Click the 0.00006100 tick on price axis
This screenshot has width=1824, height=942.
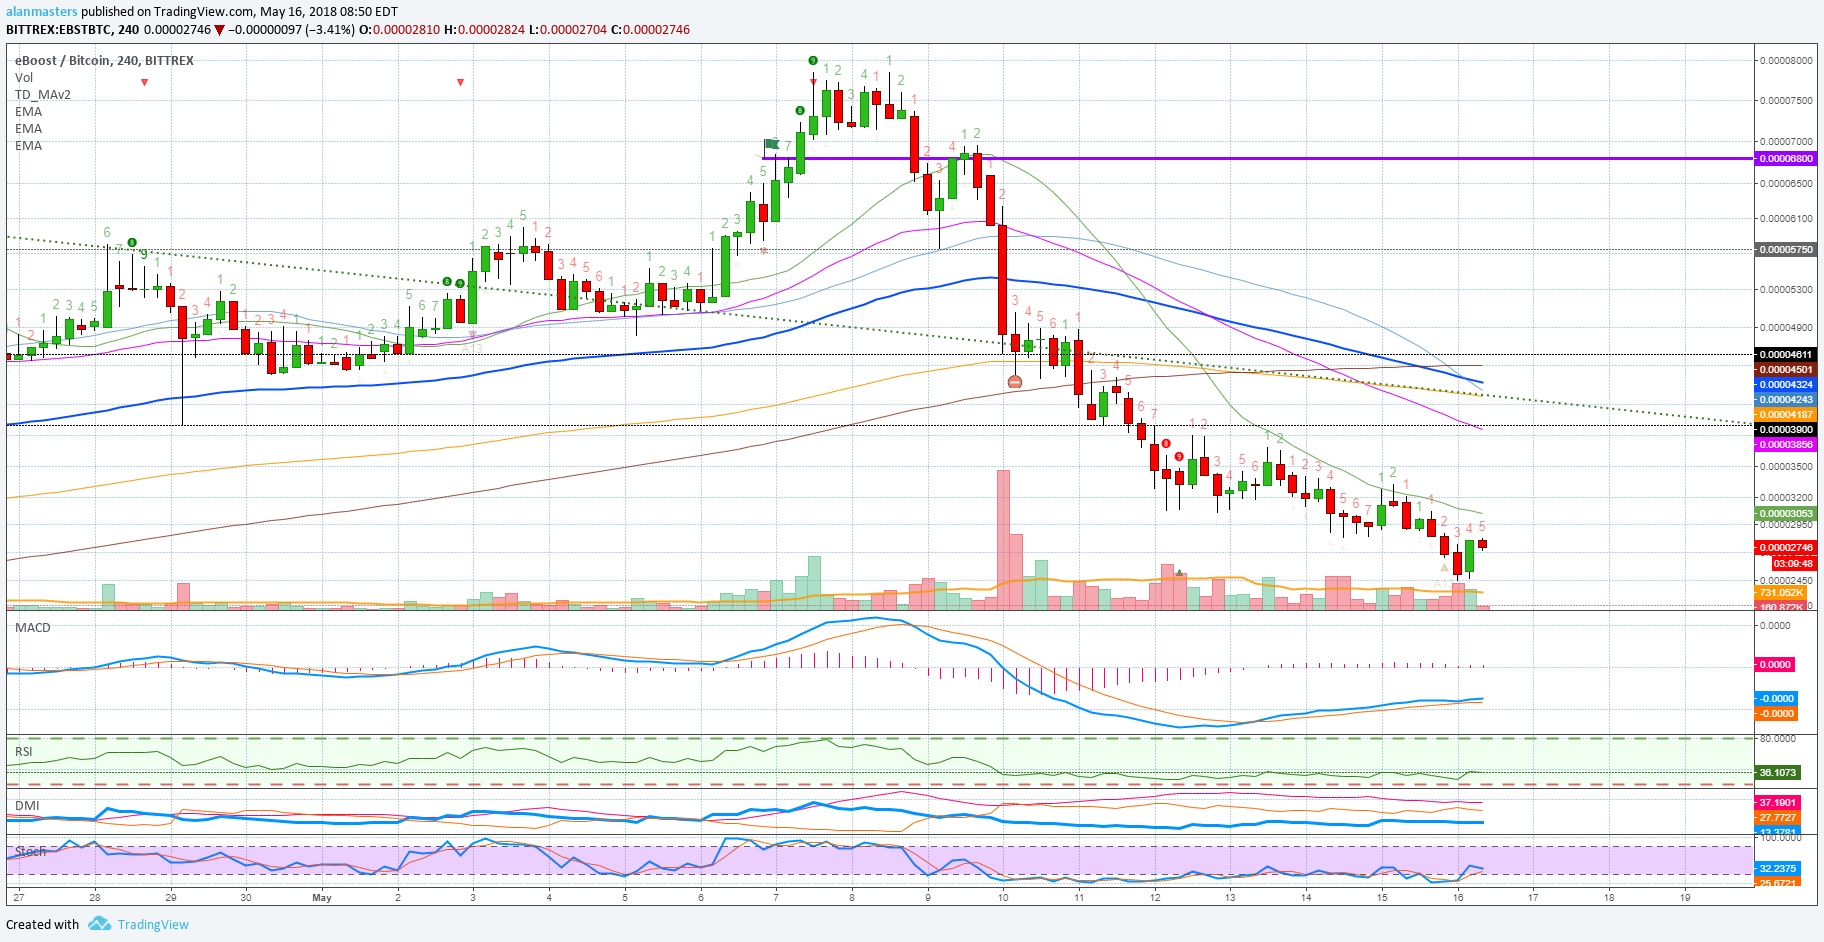1787,219
